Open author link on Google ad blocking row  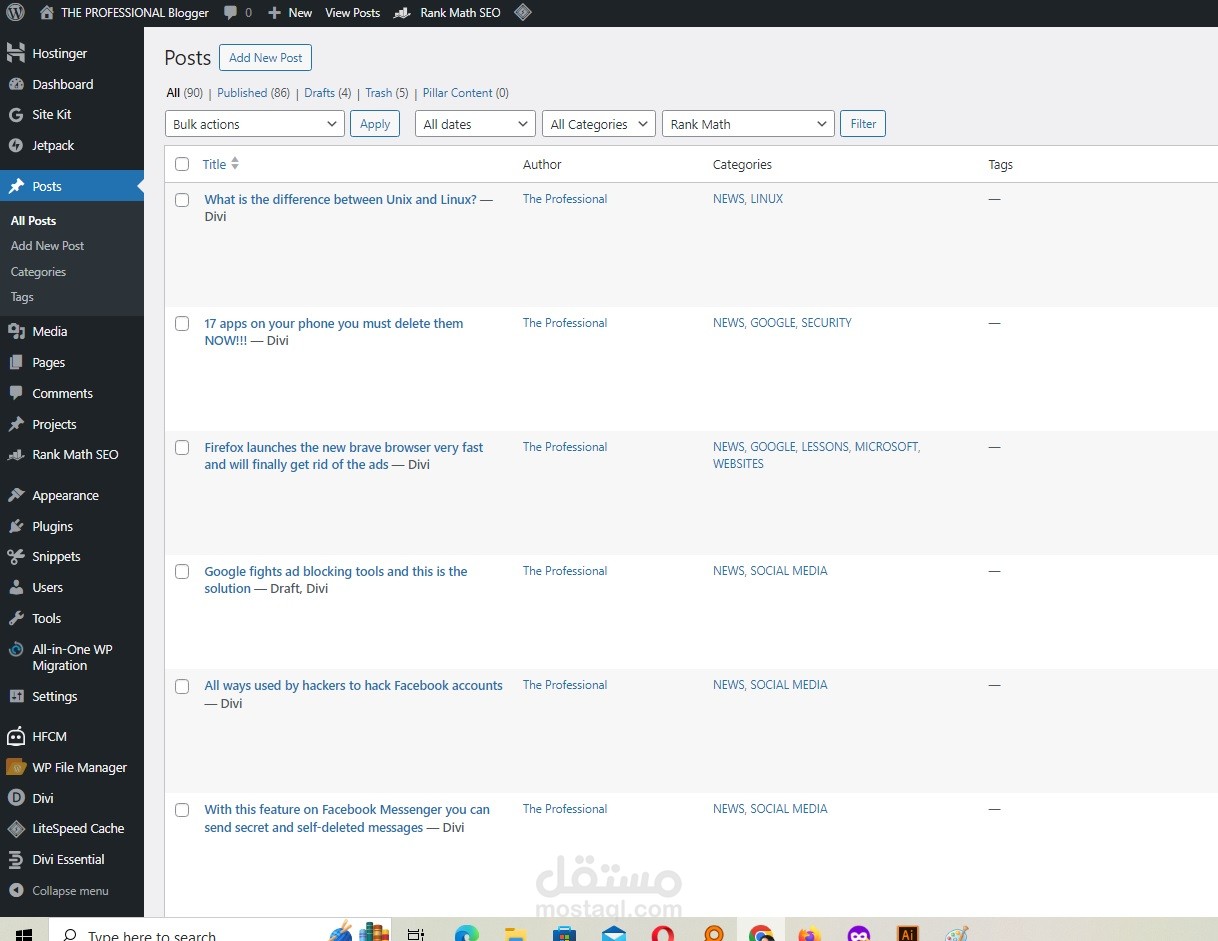[565, 571]
